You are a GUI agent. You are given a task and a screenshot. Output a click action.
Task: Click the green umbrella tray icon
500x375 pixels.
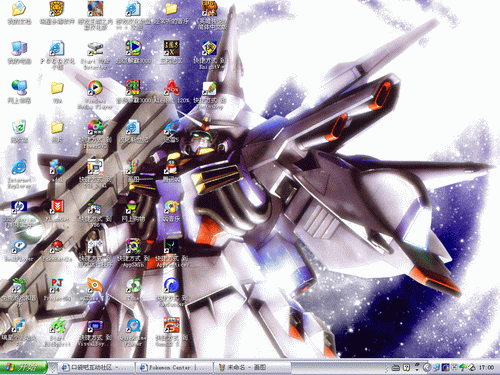[463, 367]
